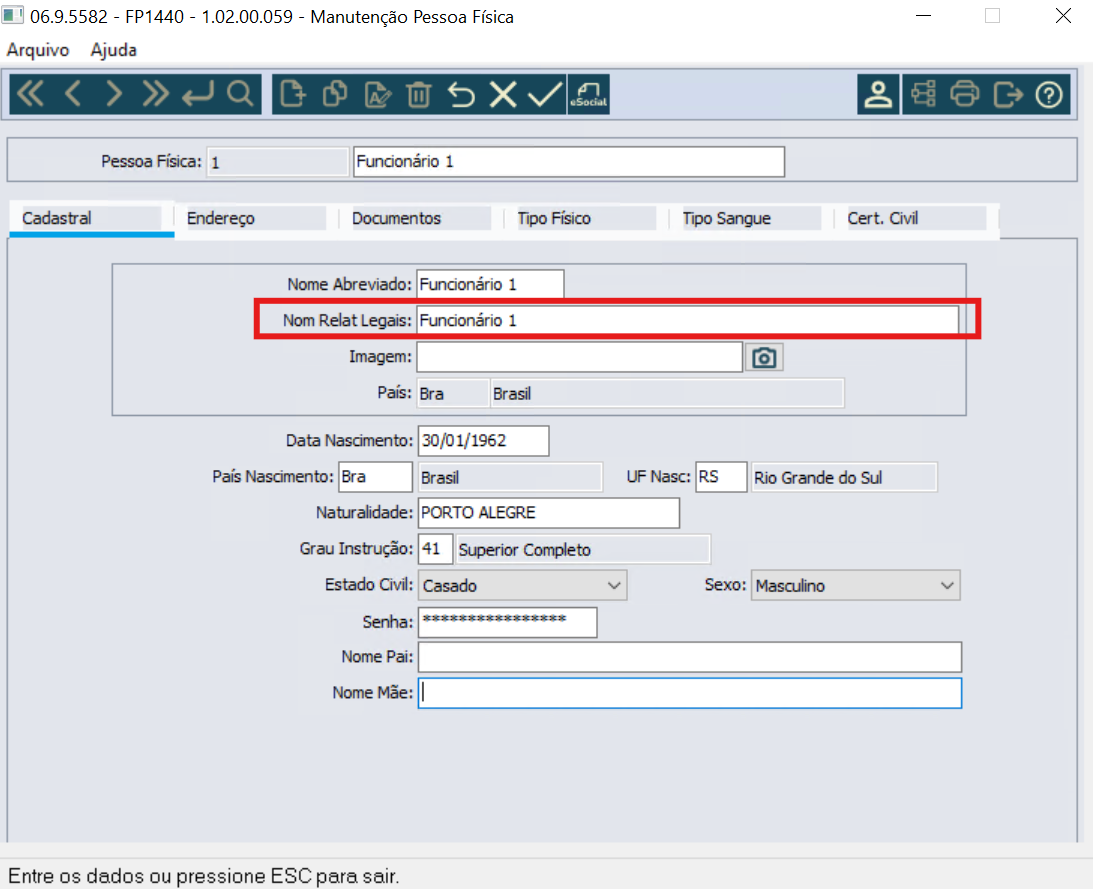1093x889 pixels.
Task: Open the hierarchy structure toolbar icon
Action: coord(924,93)
